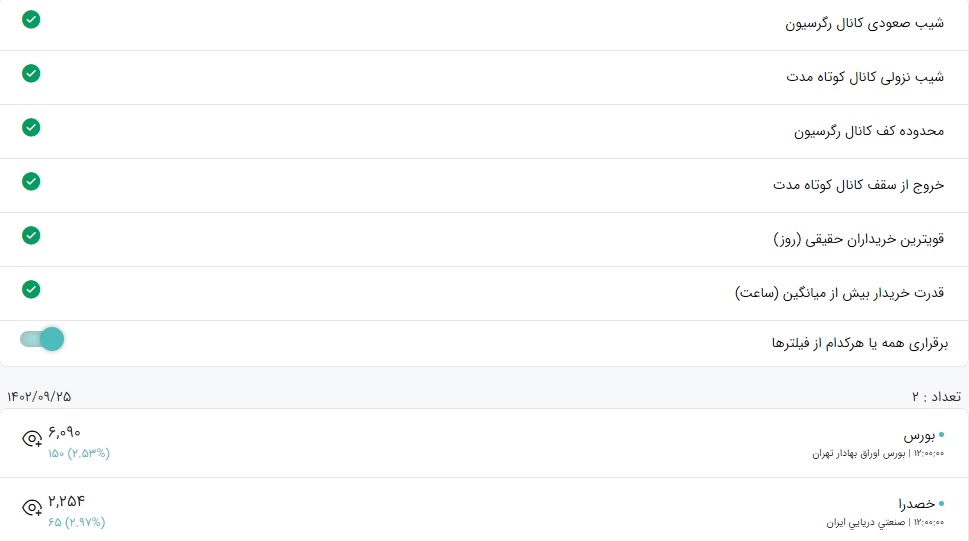Click green check for شیب صعودی کانال رگرسیون
969x541 pixels.
coord(31,20)
